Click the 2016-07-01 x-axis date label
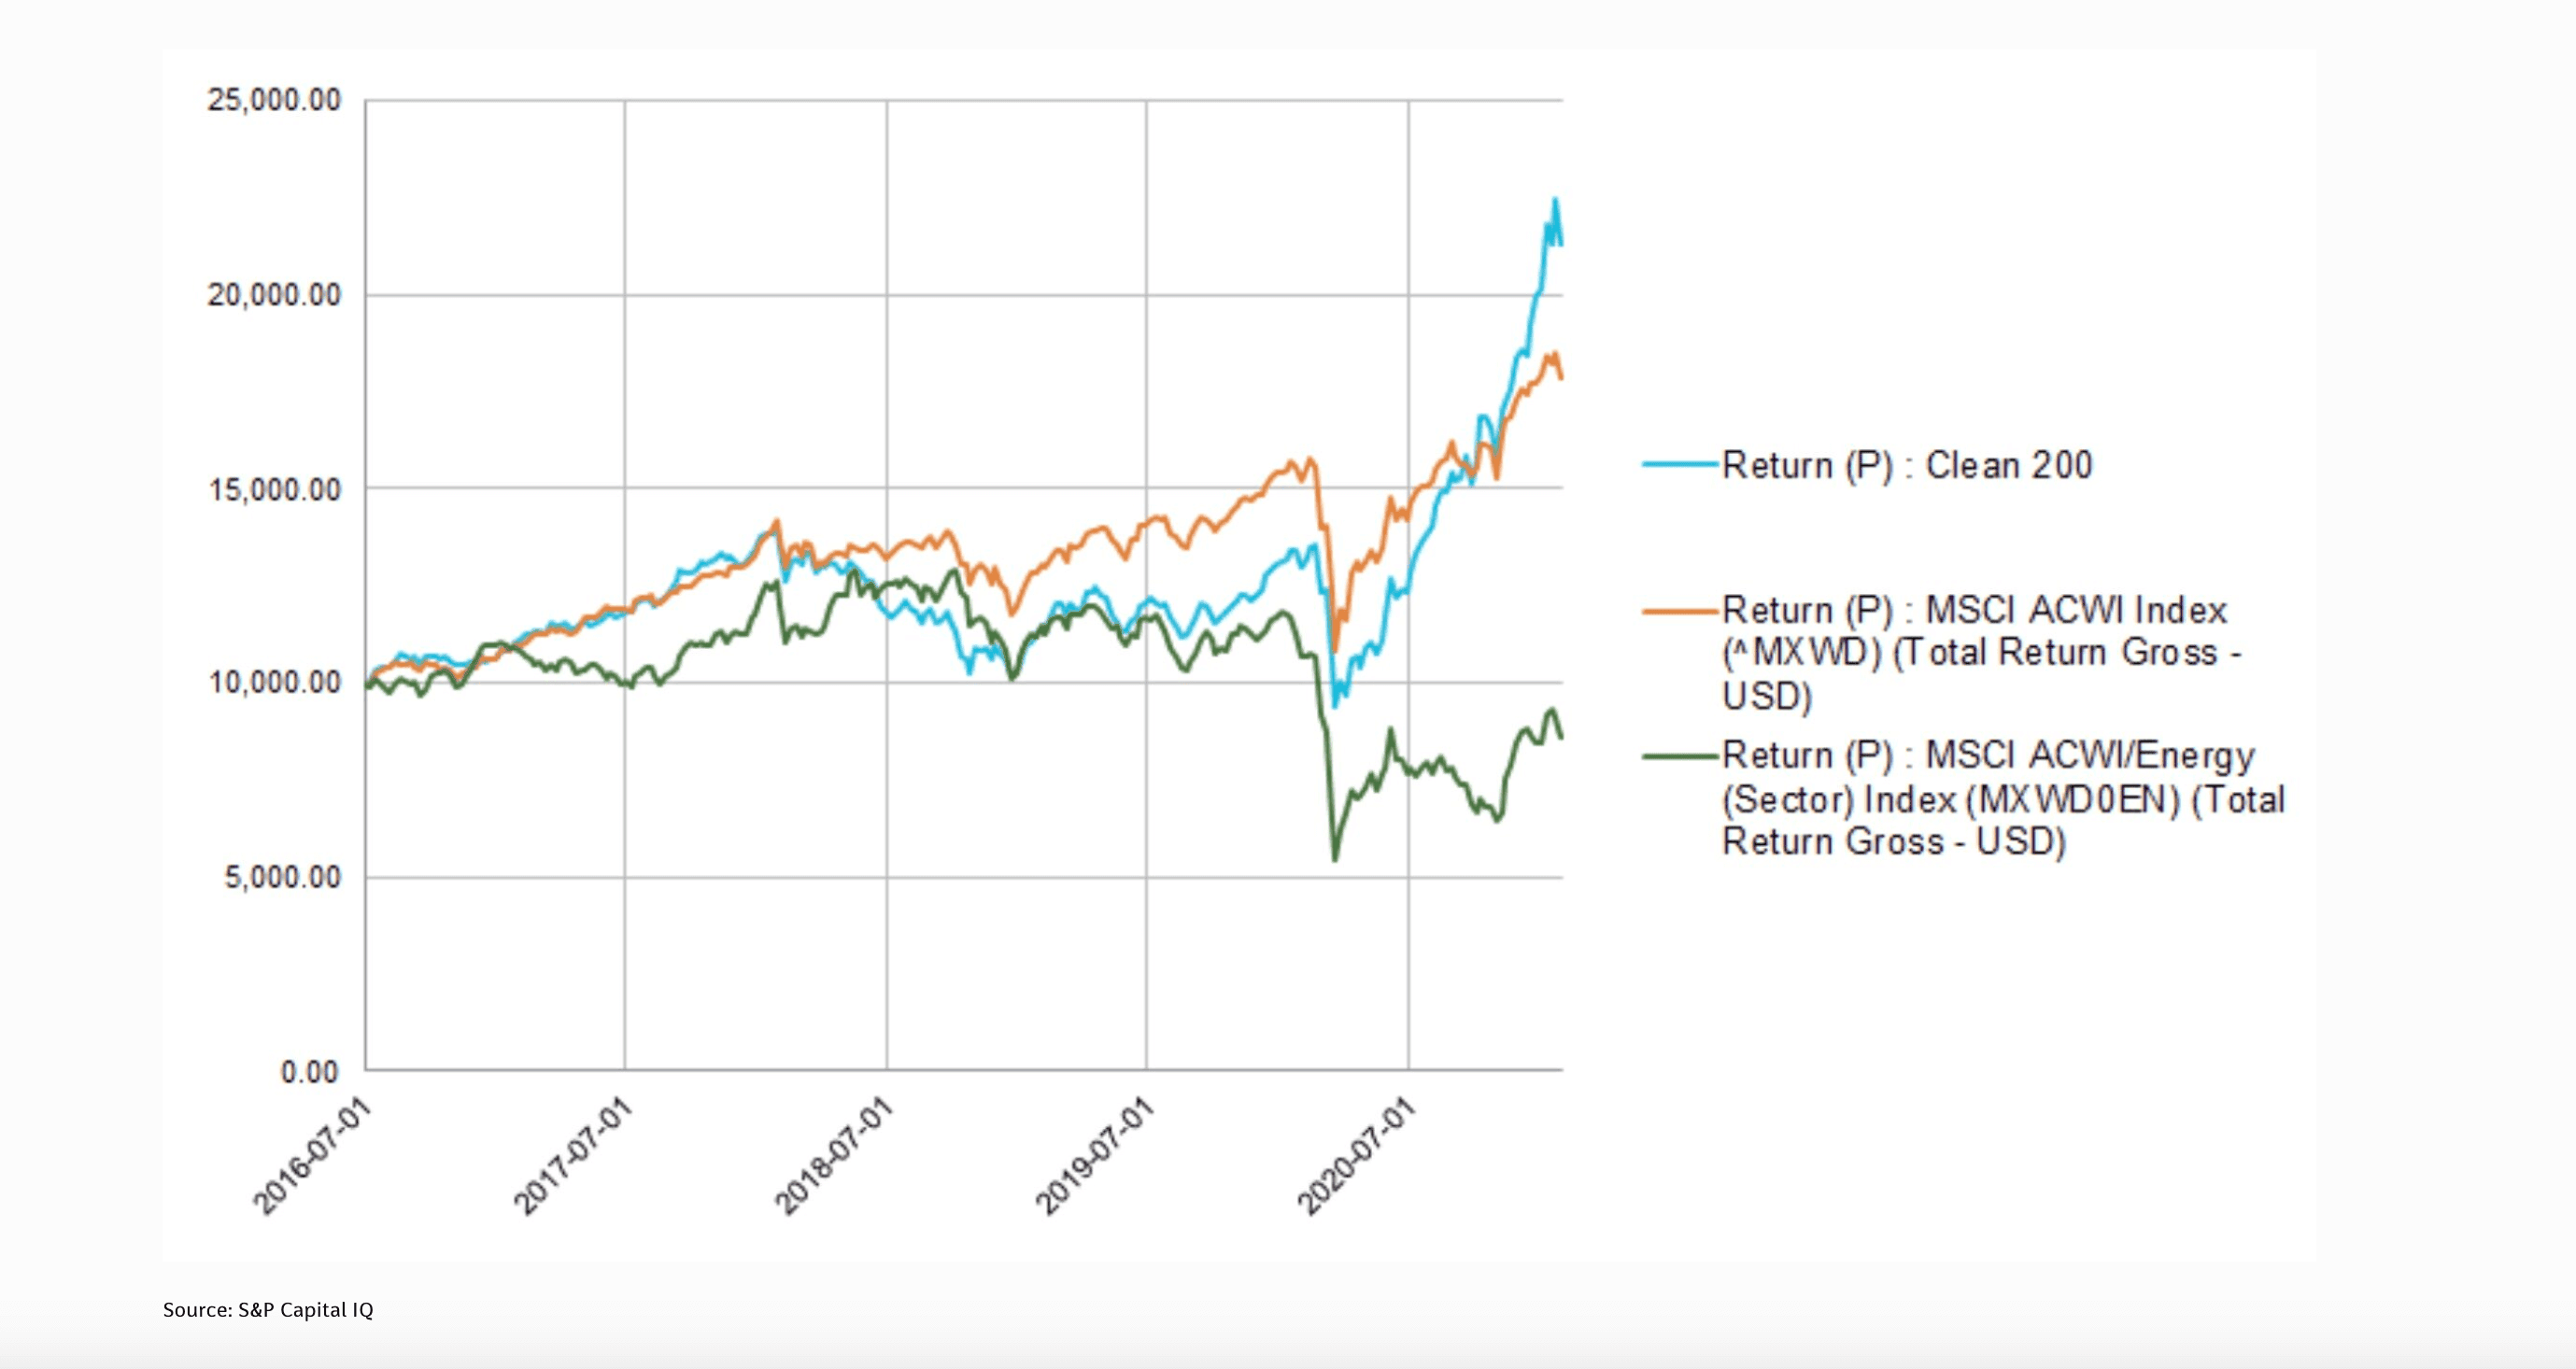 [312, 1156]
